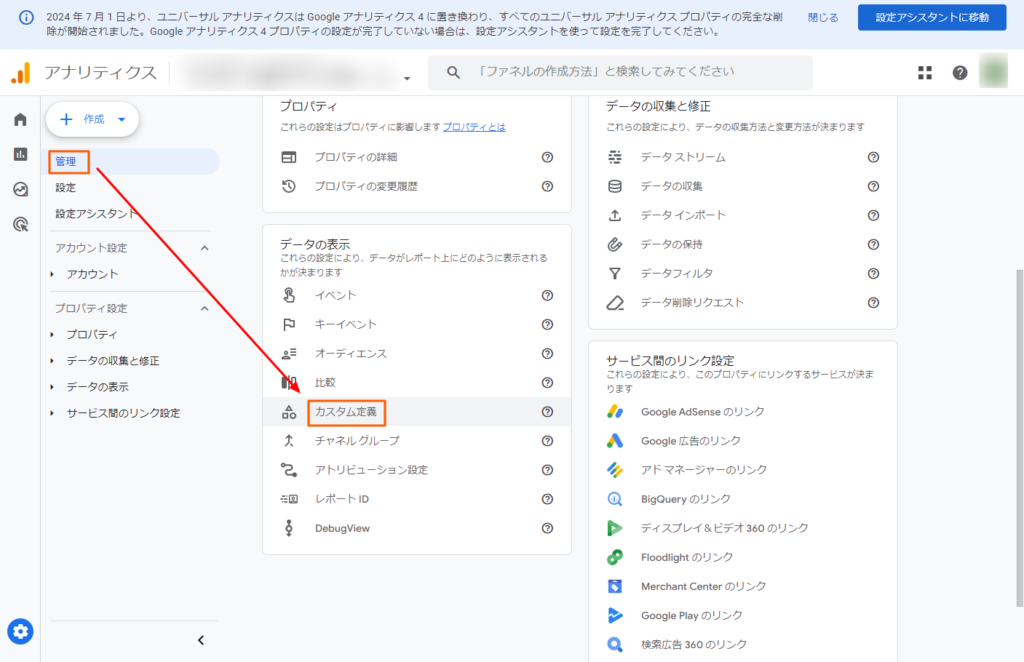Viewport: 1024px width, 662px height.
Task: Click help icon next to 比較
Action: 547,383
